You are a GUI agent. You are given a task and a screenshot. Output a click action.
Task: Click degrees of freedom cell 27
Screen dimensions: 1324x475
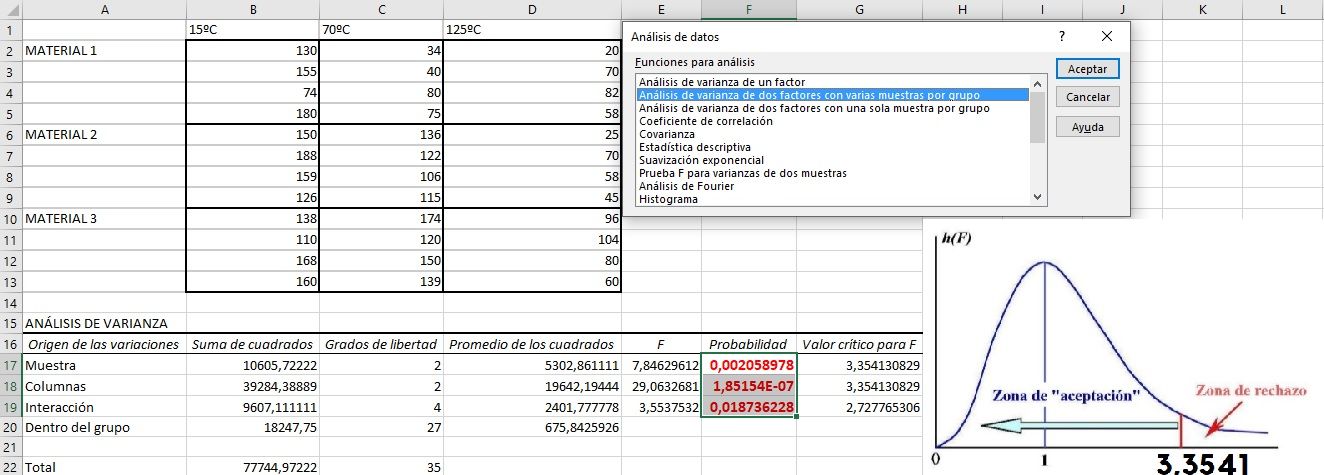(x=382, y=428)
